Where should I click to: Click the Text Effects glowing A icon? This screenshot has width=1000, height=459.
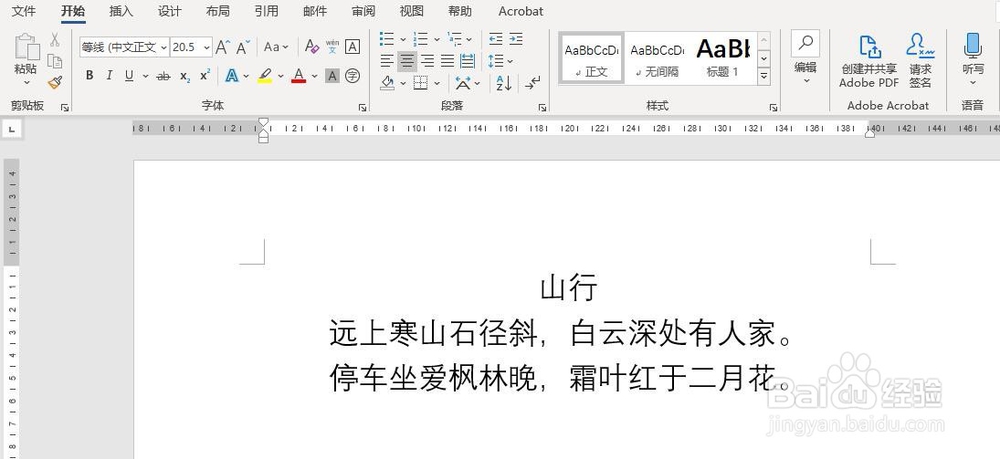[x=232, y=76]
